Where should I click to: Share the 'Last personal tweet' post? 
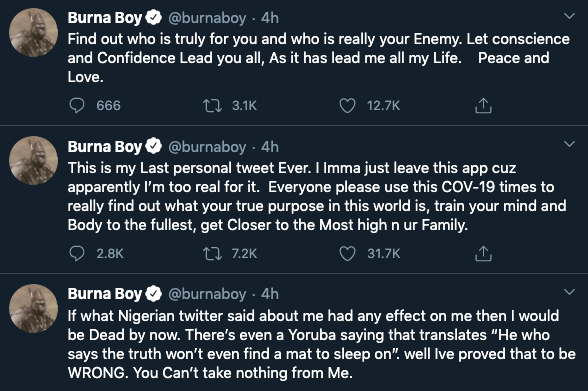(x=483, y=254)
